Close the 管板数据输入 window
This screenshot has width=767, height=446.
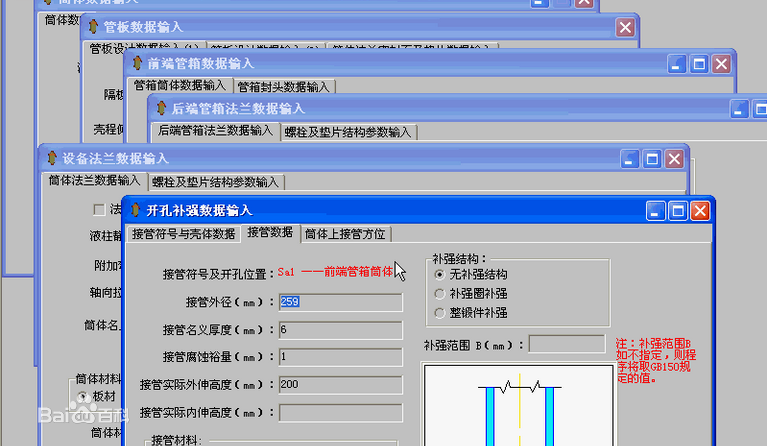point(625,27)
